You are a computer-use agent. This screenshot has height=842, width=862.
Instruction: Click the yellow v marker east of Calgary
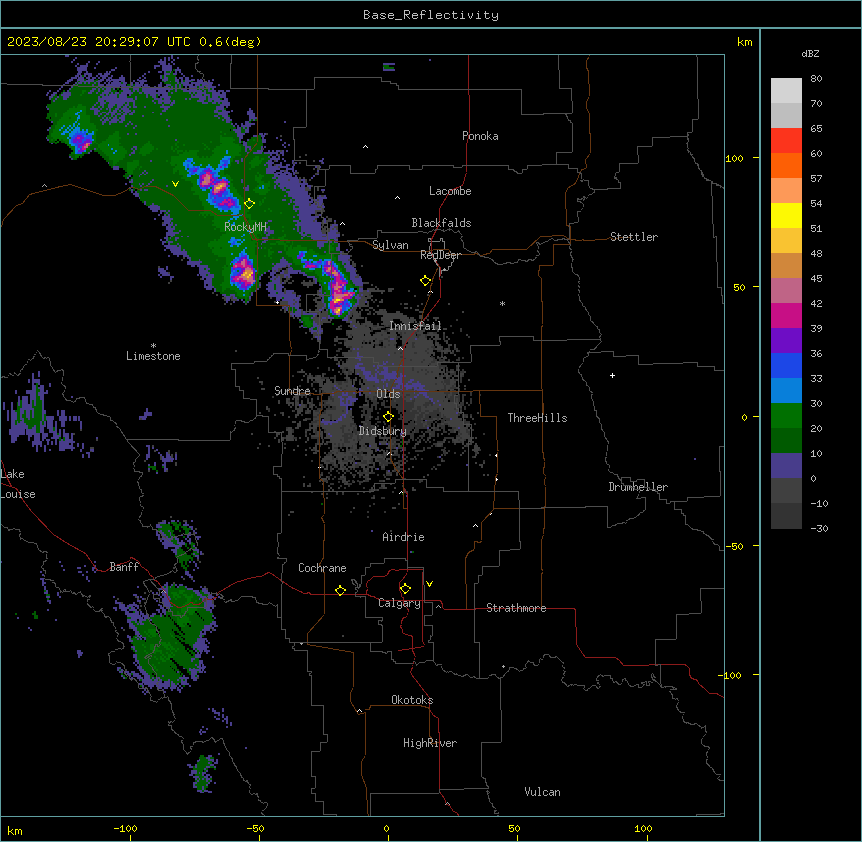point(429,584)
